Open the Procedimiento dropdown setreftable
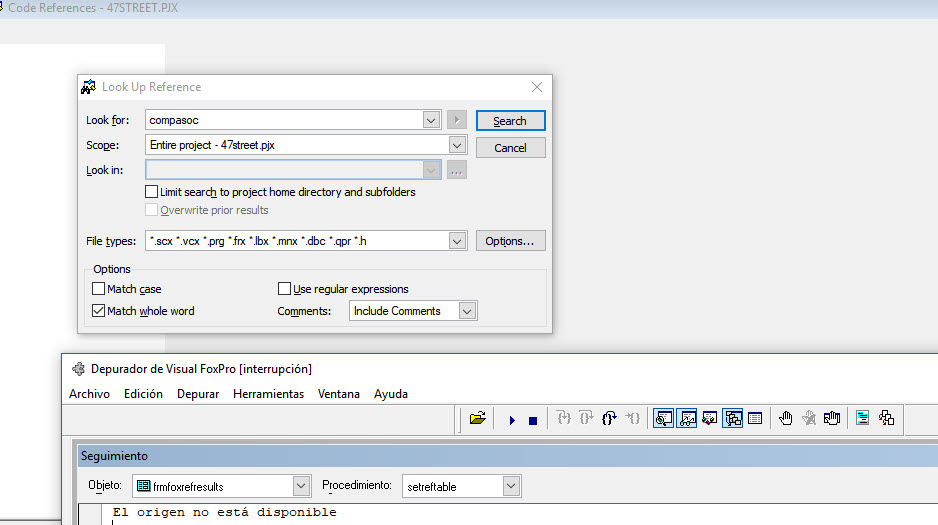The image size is (938, 525). coord(511,486)
